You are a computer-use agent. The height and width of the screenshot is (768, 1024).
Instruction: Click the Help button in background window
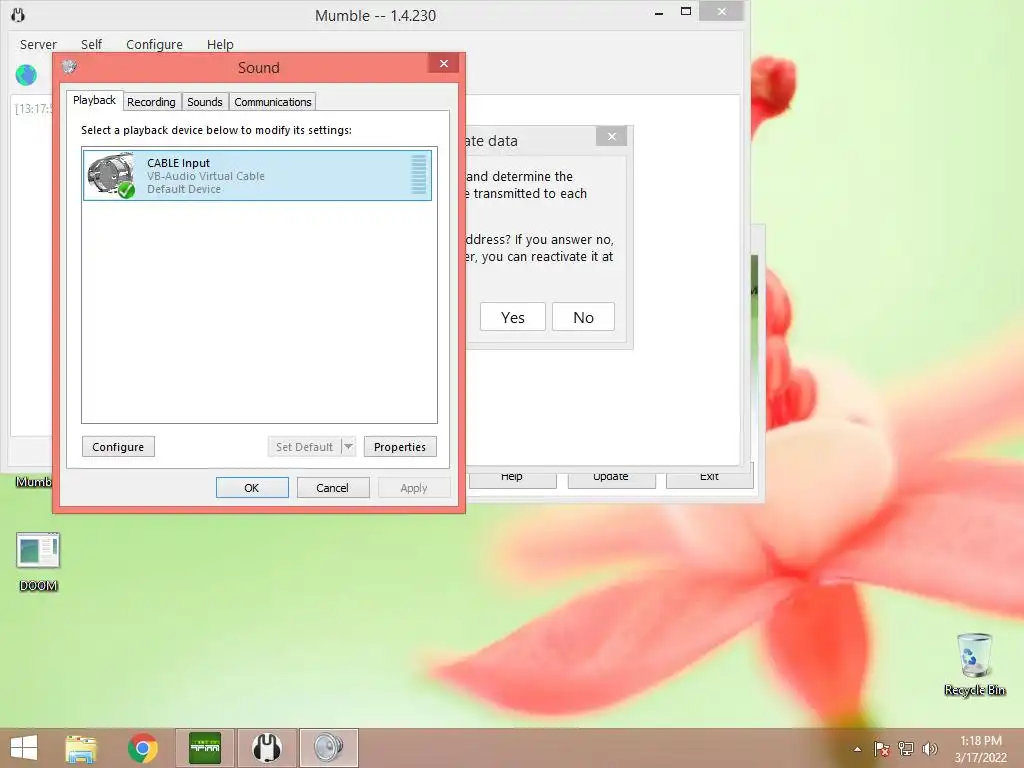pyautogui.click(x=512, y=477)
